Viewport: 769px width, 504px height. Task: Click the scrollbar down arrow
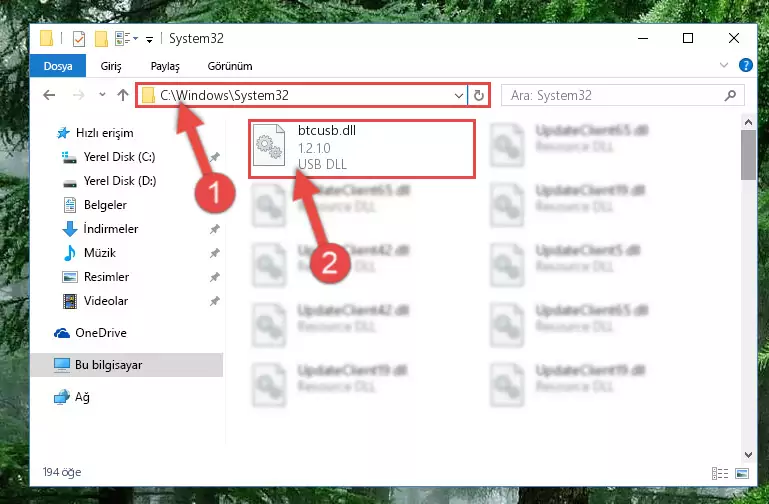[748, 455]
